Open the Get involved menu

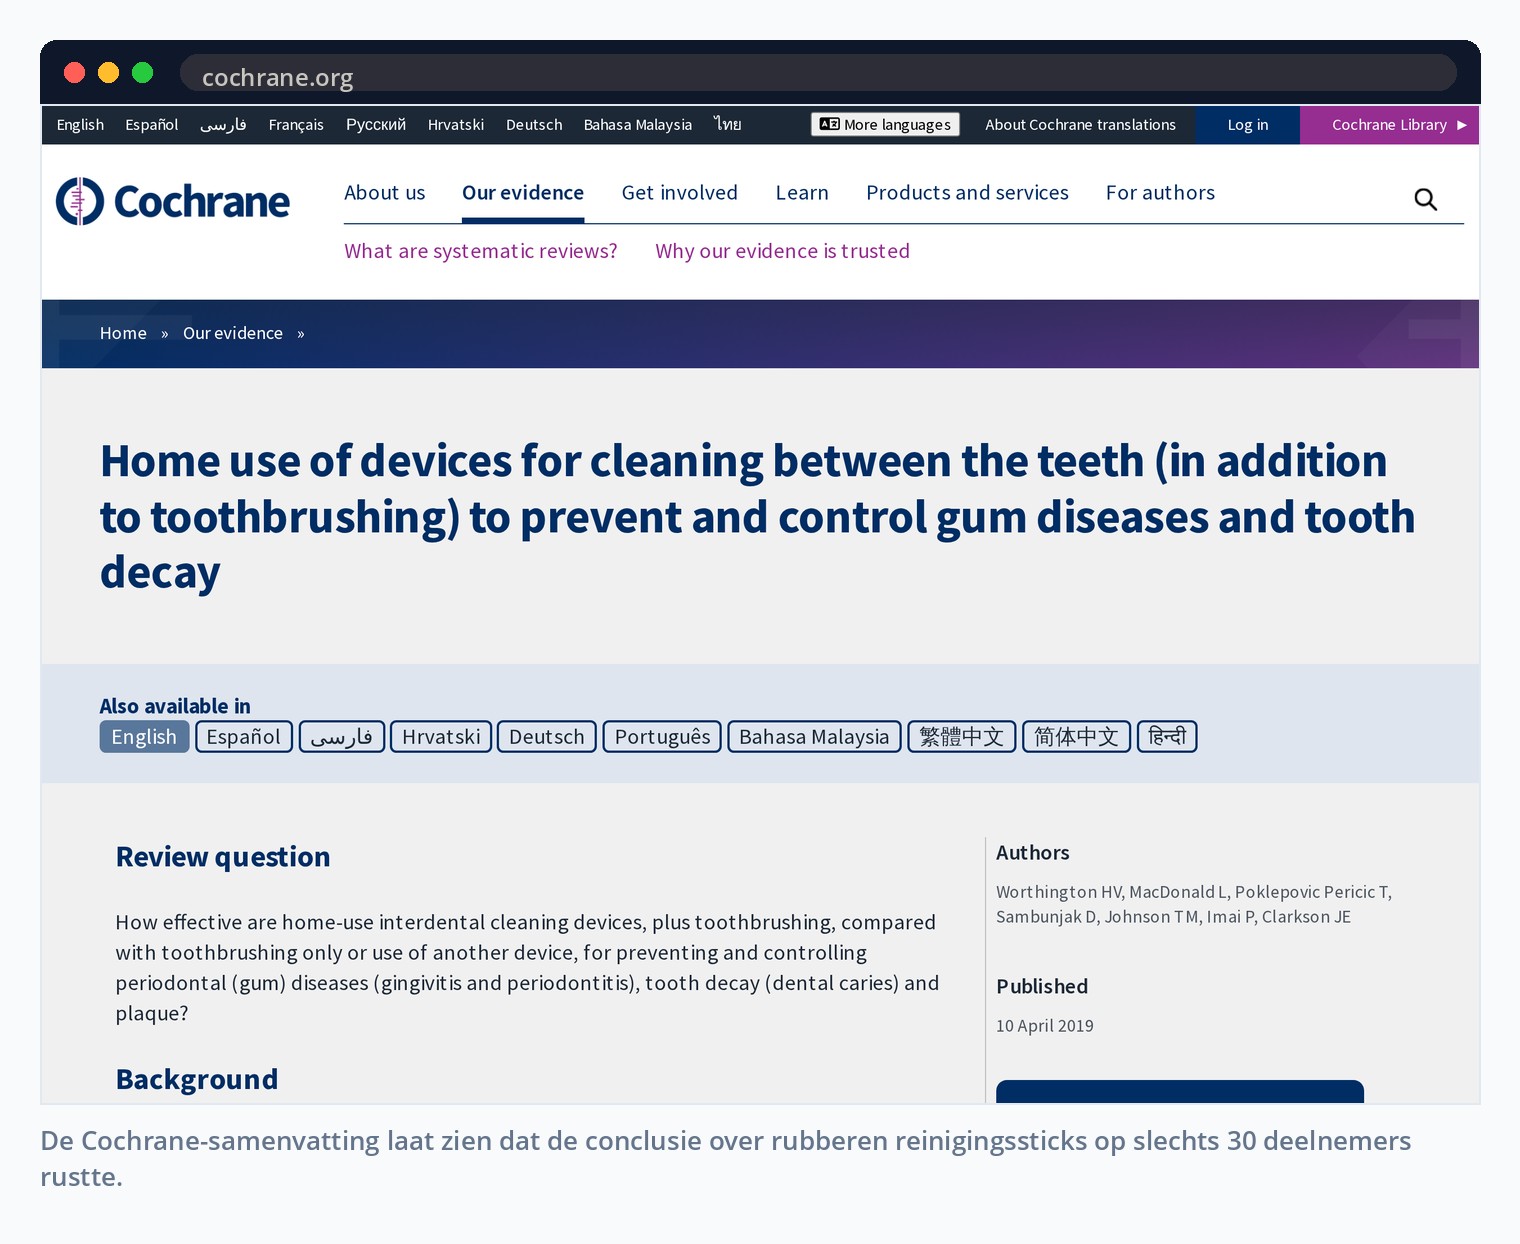point(680,193)
